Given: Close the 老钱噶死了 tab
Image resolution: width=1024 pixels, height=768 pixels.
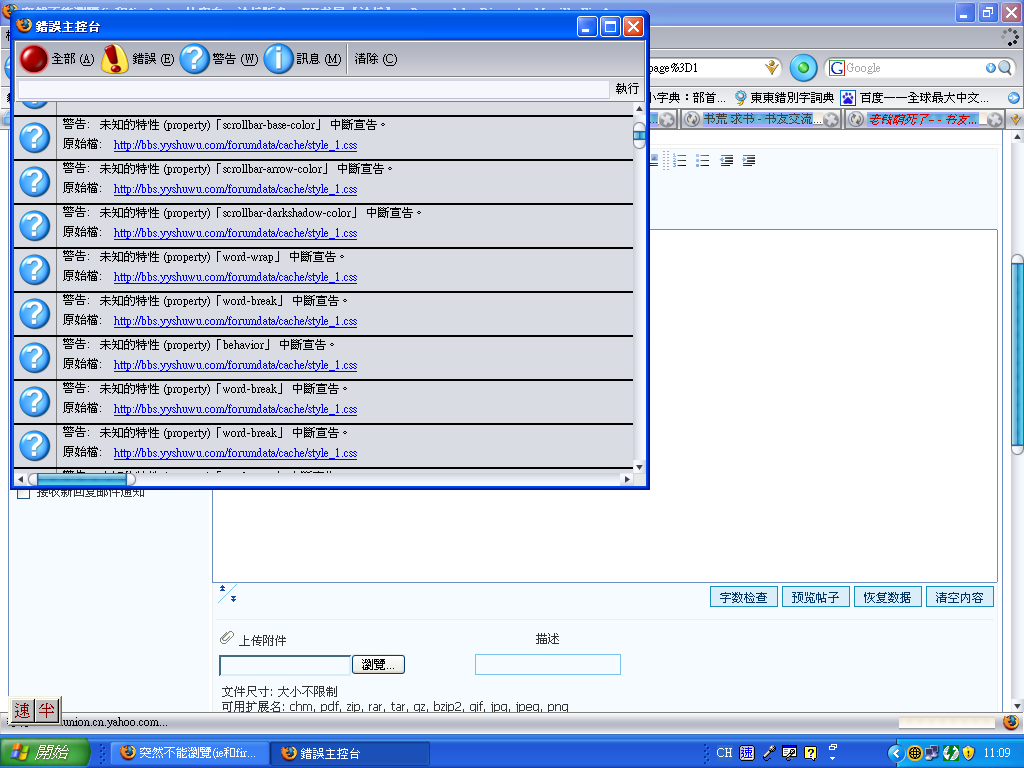Looking at the screenshot, I should click(x=994, y=120).
